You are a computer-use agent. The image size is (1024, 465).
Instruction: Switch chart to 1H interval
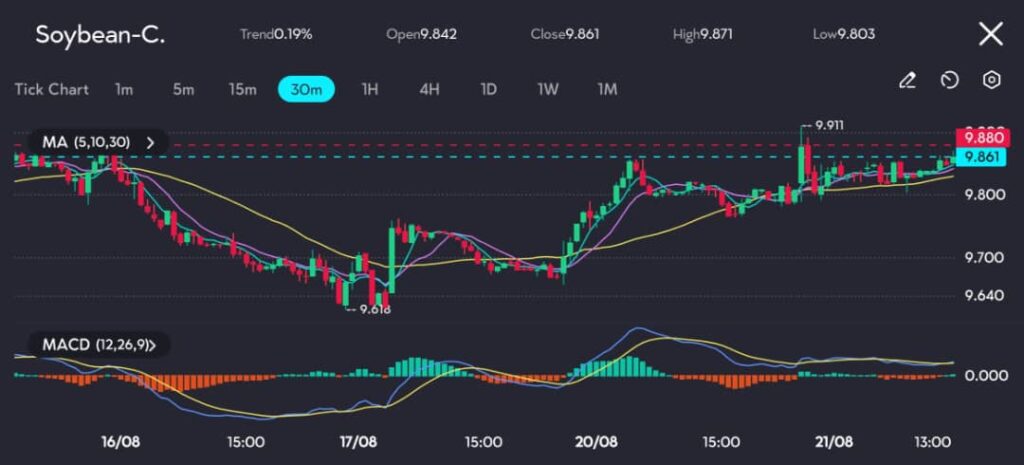click(x=370, y=89)
